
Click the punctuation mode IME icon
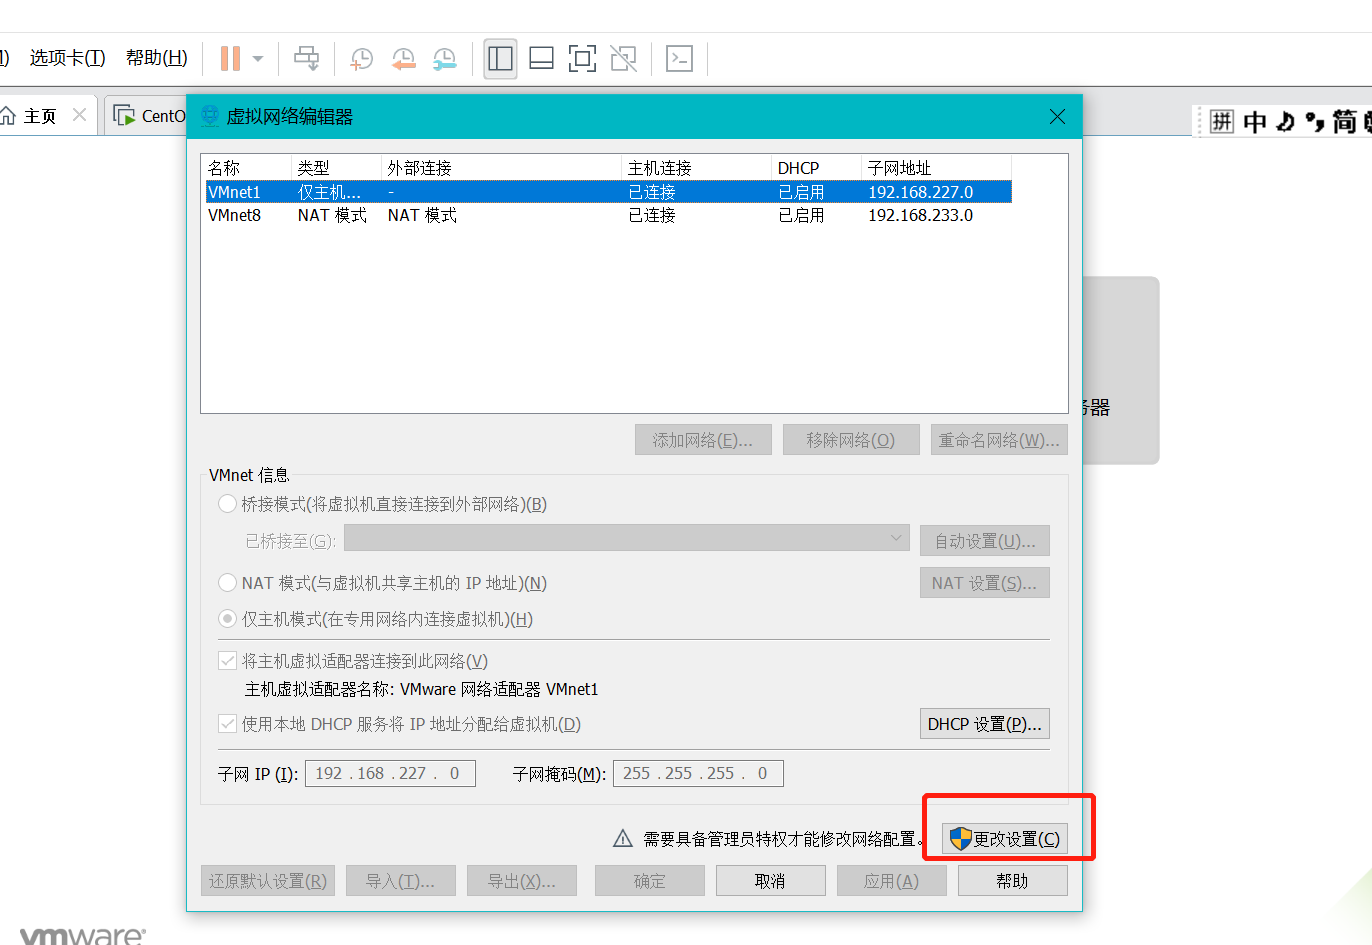coord(1315,122)
